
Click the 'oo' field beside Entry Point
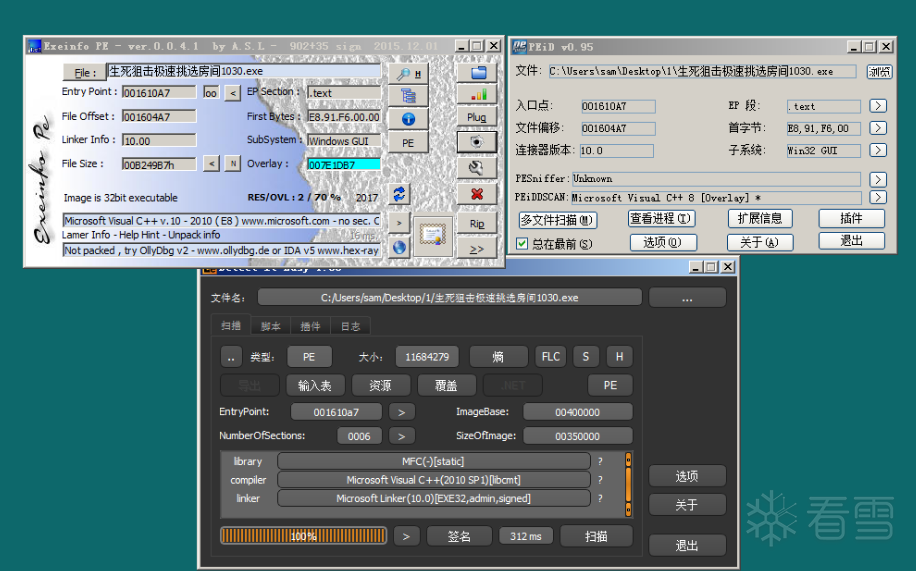211,93
